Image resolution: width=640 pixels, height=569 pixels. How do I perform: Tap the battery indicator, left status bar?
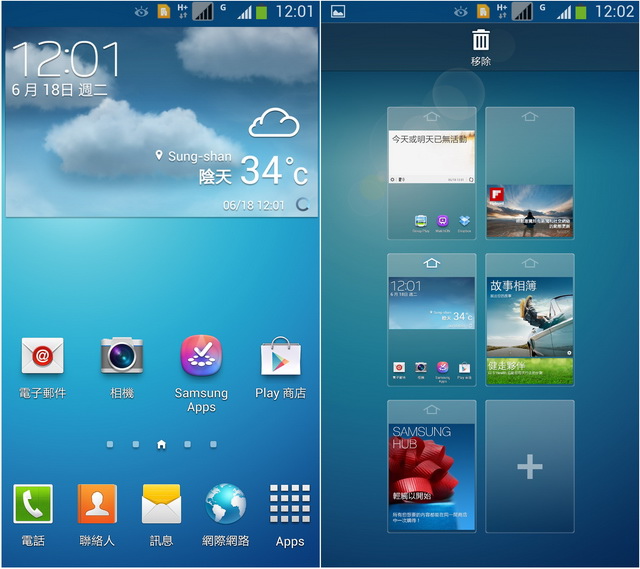click(261, 12)
